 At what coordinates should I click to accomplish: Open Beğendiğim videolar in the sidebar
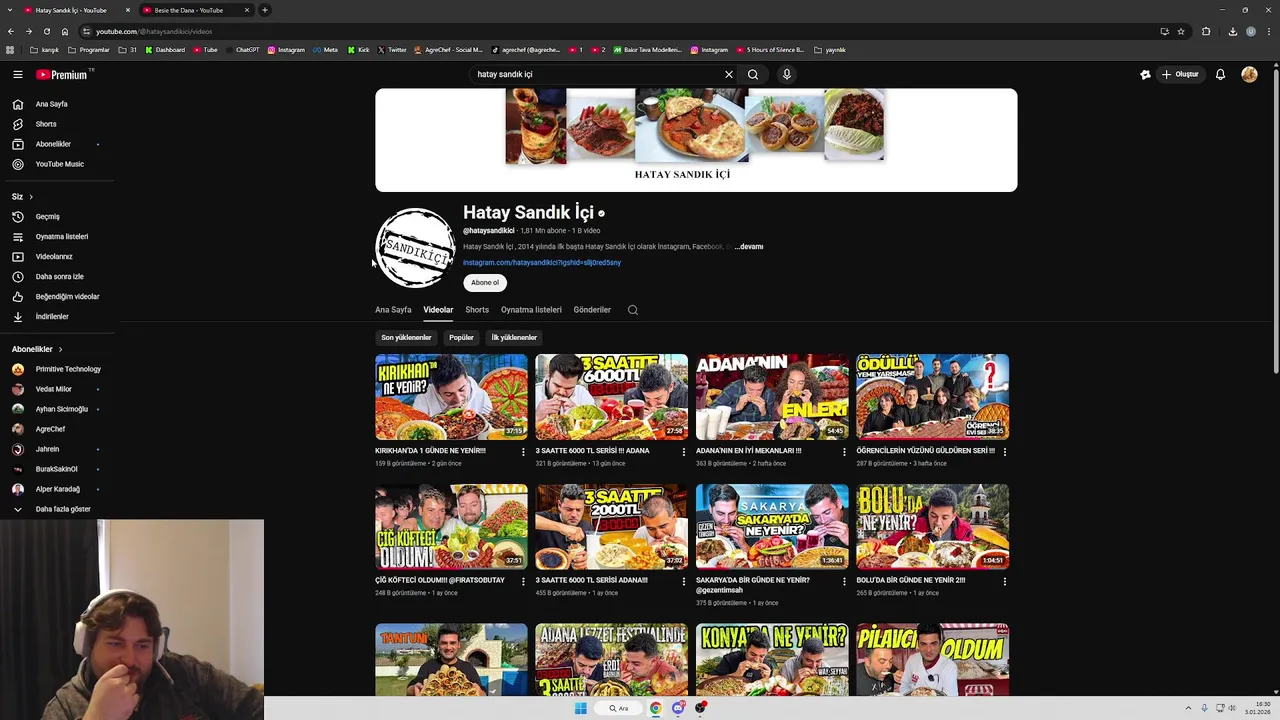[x=56, y=297]
